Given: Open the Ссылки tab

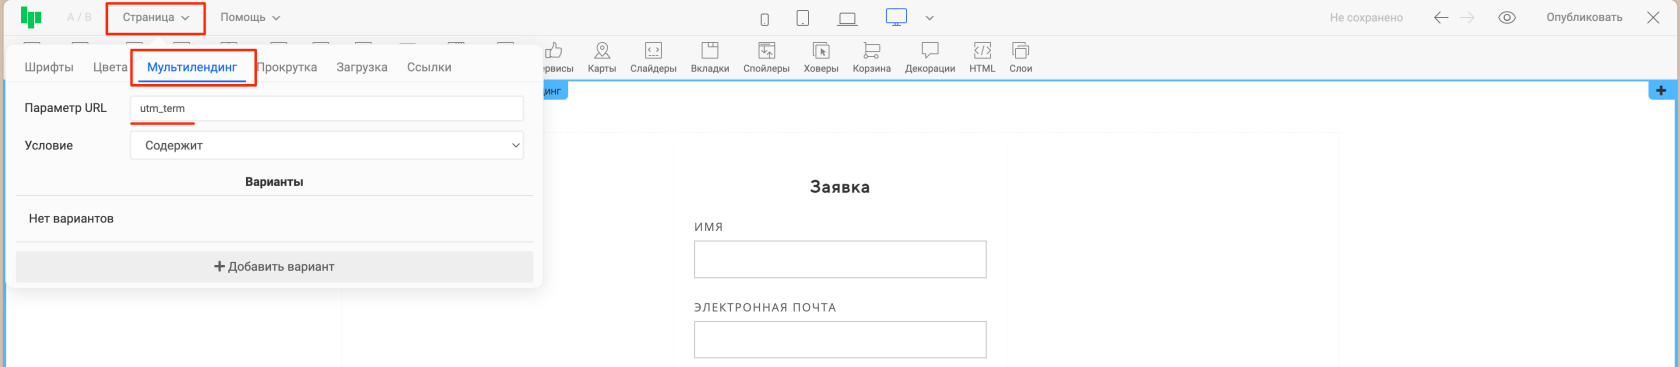Looking at the screenshot, I should coord(429,67).
